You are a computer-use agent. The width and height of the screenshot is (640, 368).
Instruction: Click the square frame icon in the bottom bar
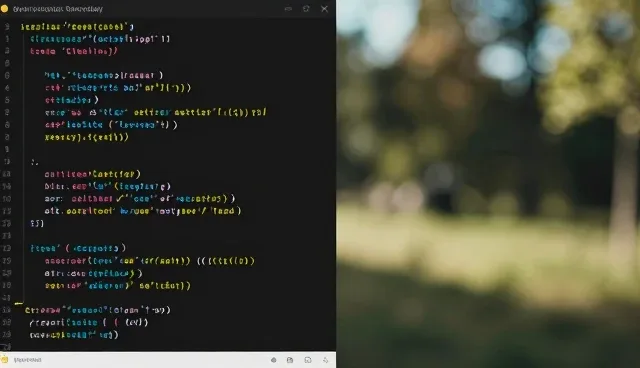[x=308, y=360]
